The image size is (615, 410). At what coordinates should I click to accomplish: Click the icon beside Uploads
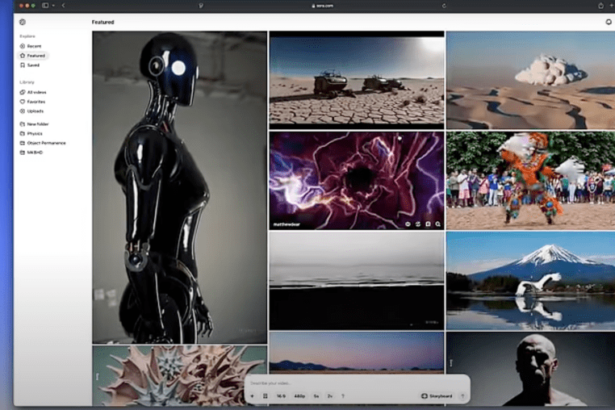pyautogui.click(x=22, y=111)
